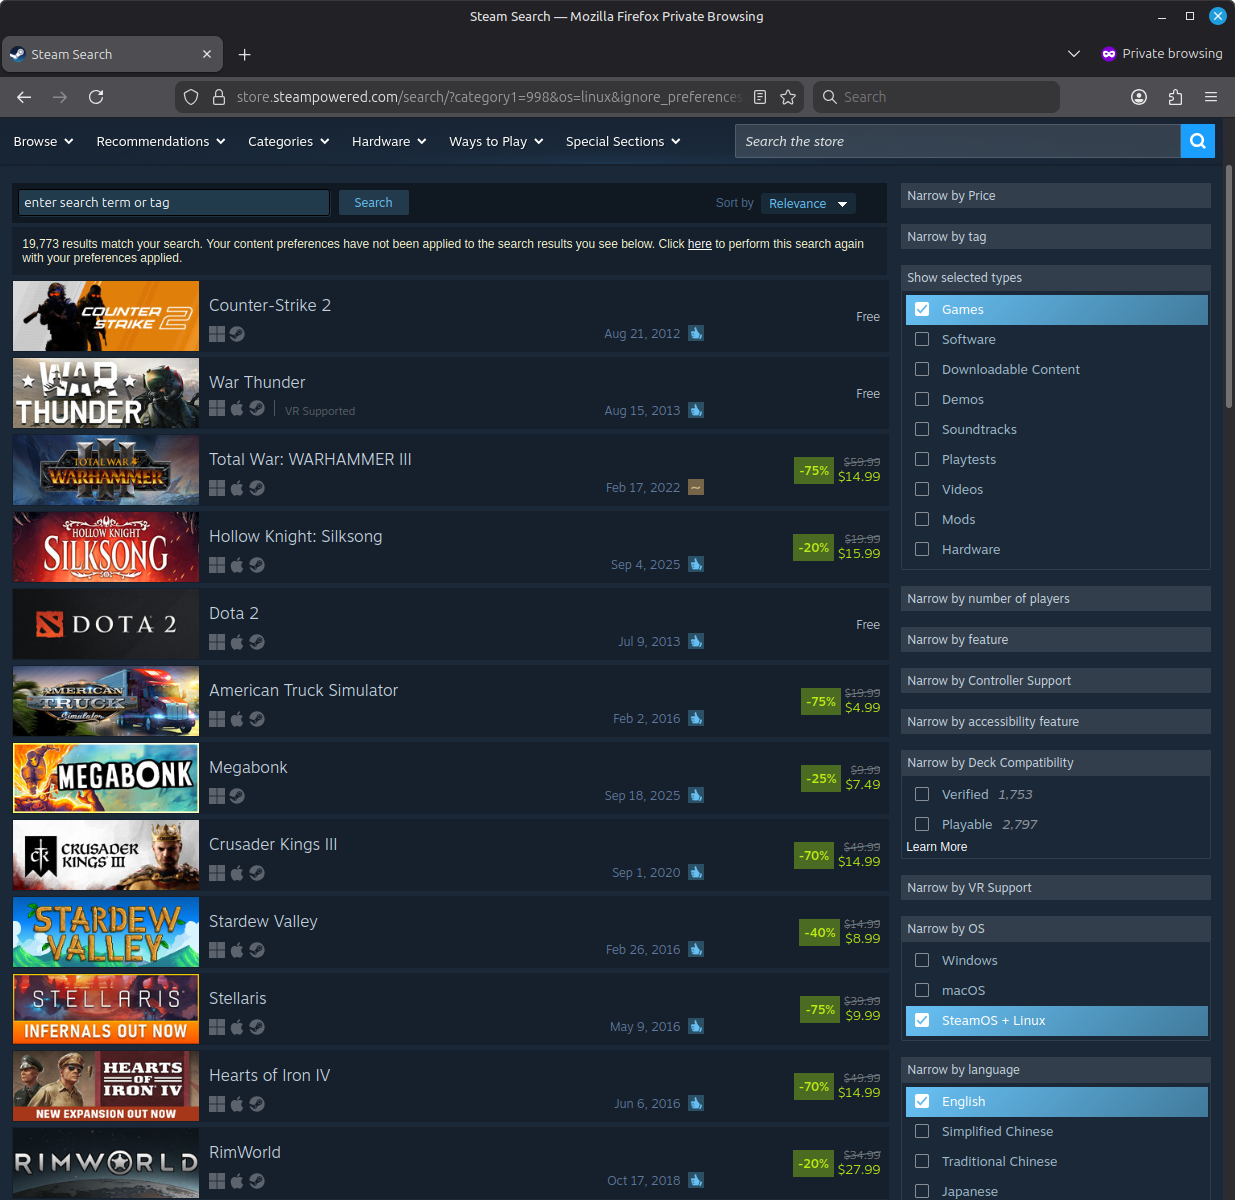
Task: Expand Narrow by tag section
Action: (1056, 236)
